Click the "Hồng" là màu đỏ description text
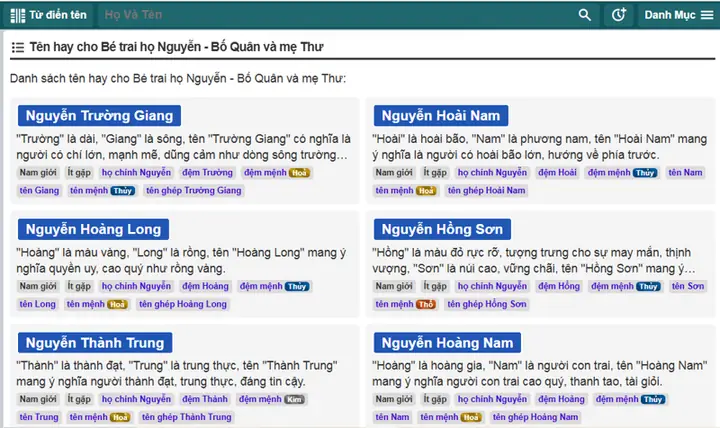Viewport: 720px width, 428px height. [534, 260]
